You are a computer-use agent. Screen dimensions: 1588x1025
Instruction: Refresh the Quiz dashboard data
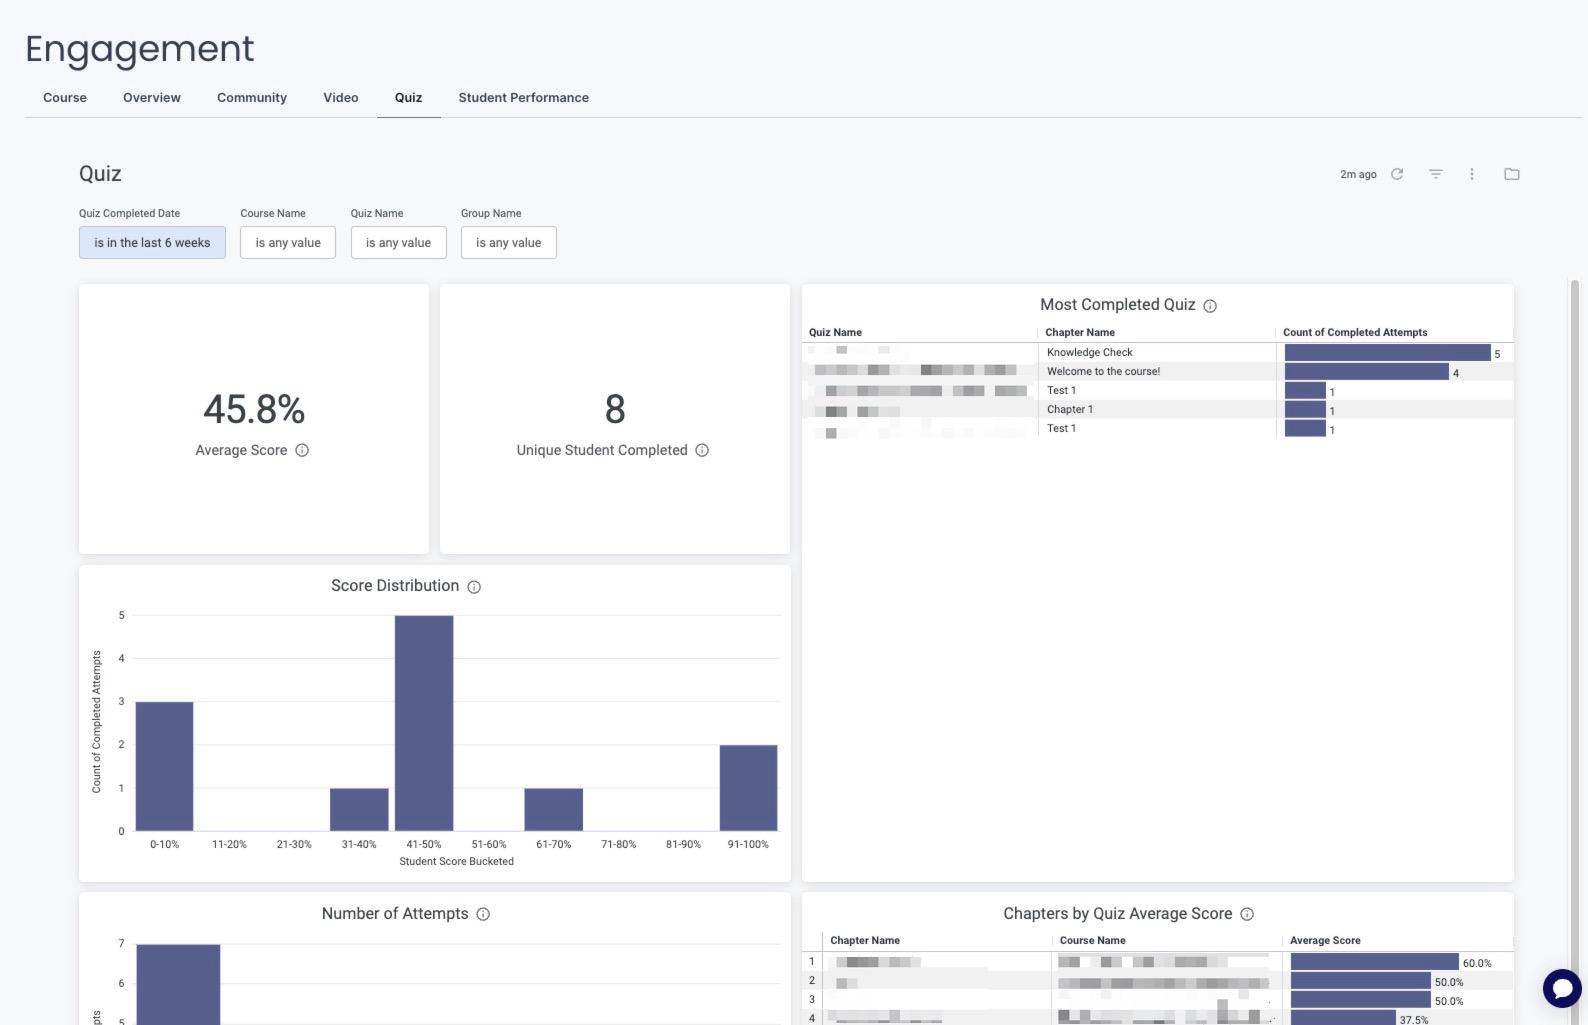click(x=1397, y=174)
